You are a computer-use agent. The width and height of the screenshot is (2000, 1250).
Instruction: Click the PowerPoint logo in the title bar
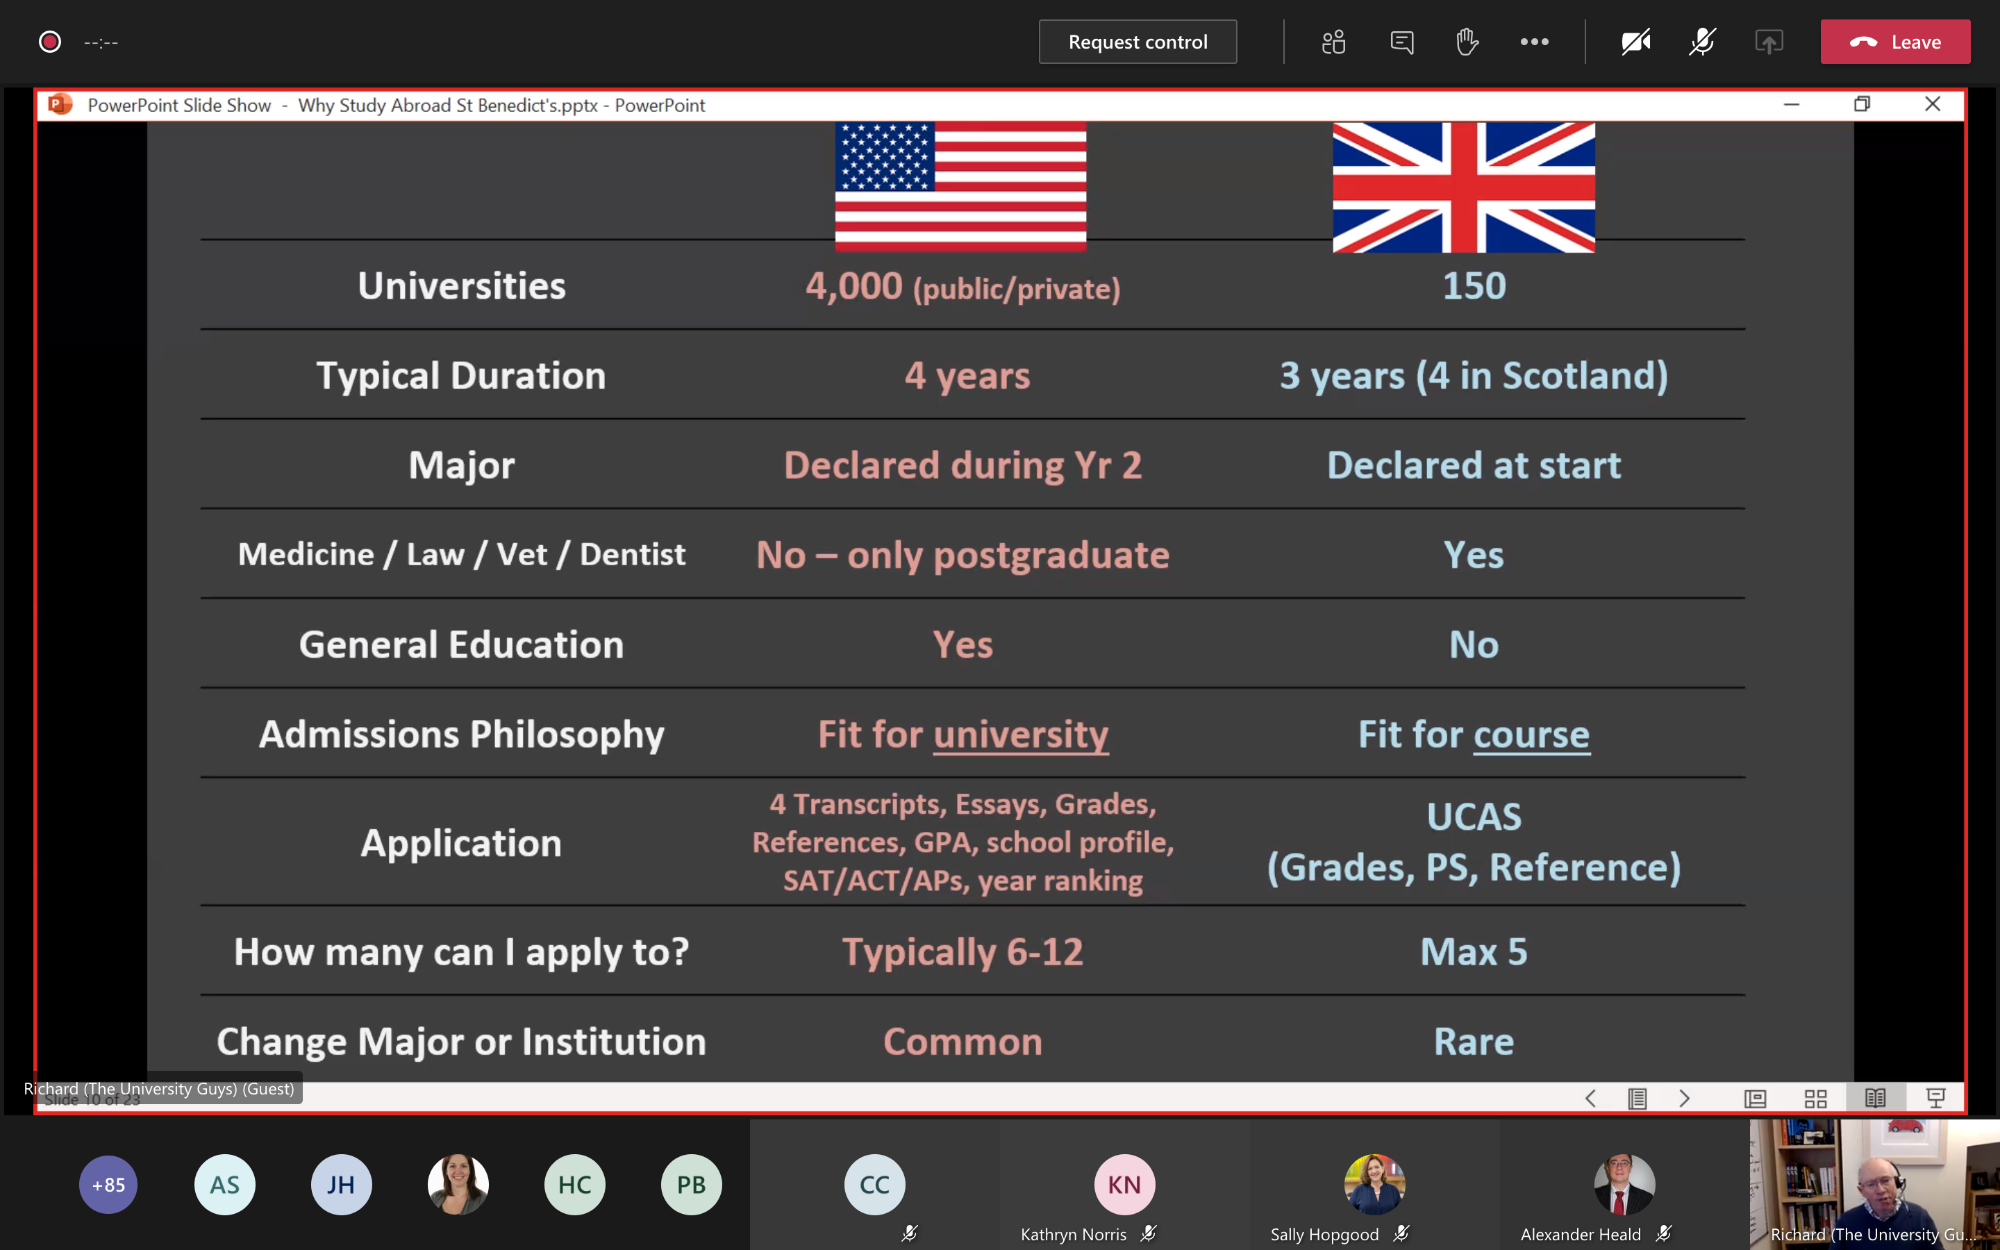point(61,105)
